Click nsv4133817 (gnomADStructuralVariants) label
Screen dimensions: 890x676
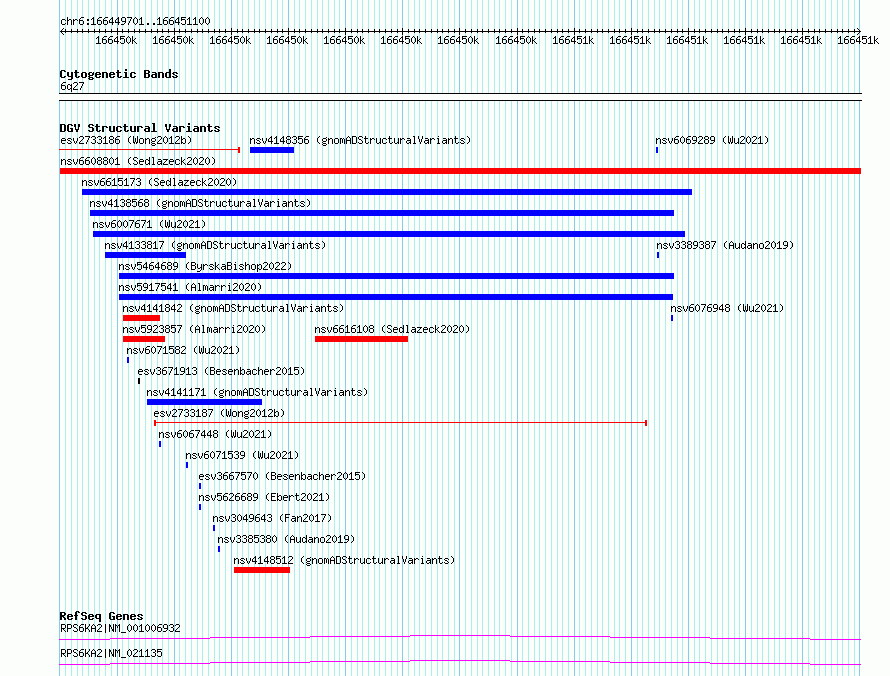215,245
